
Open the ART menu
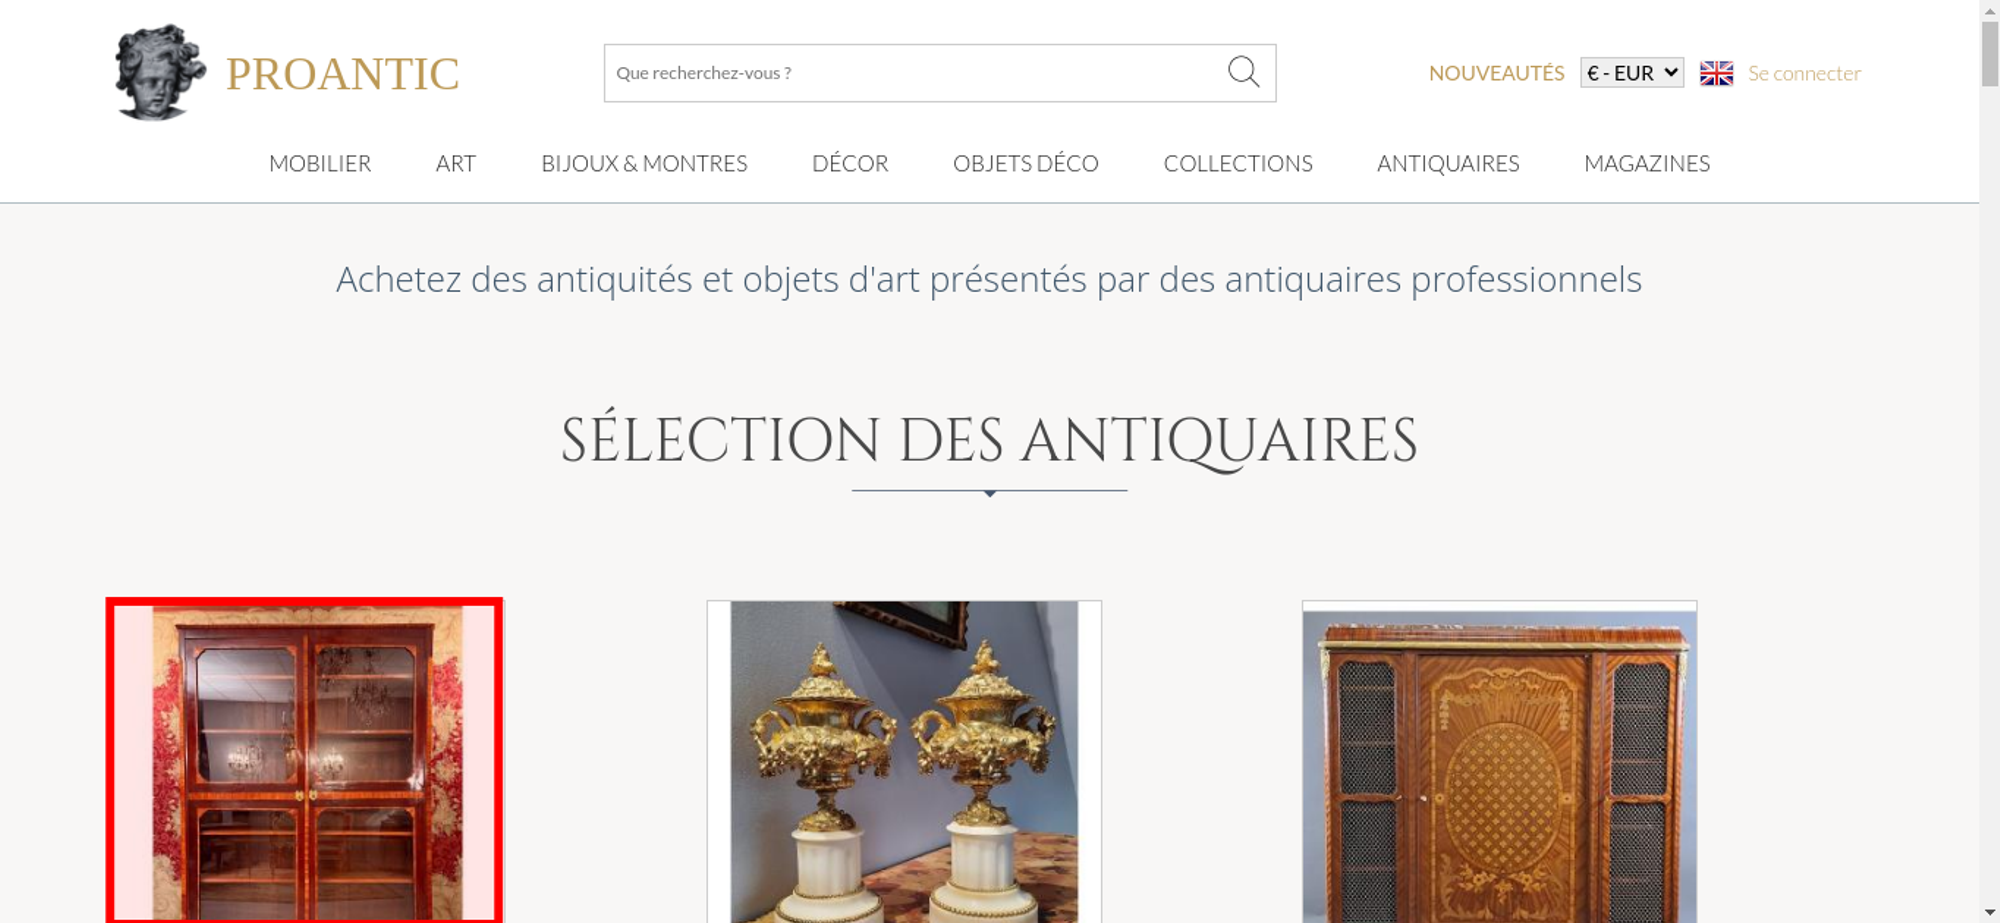[x=456, y=163]
